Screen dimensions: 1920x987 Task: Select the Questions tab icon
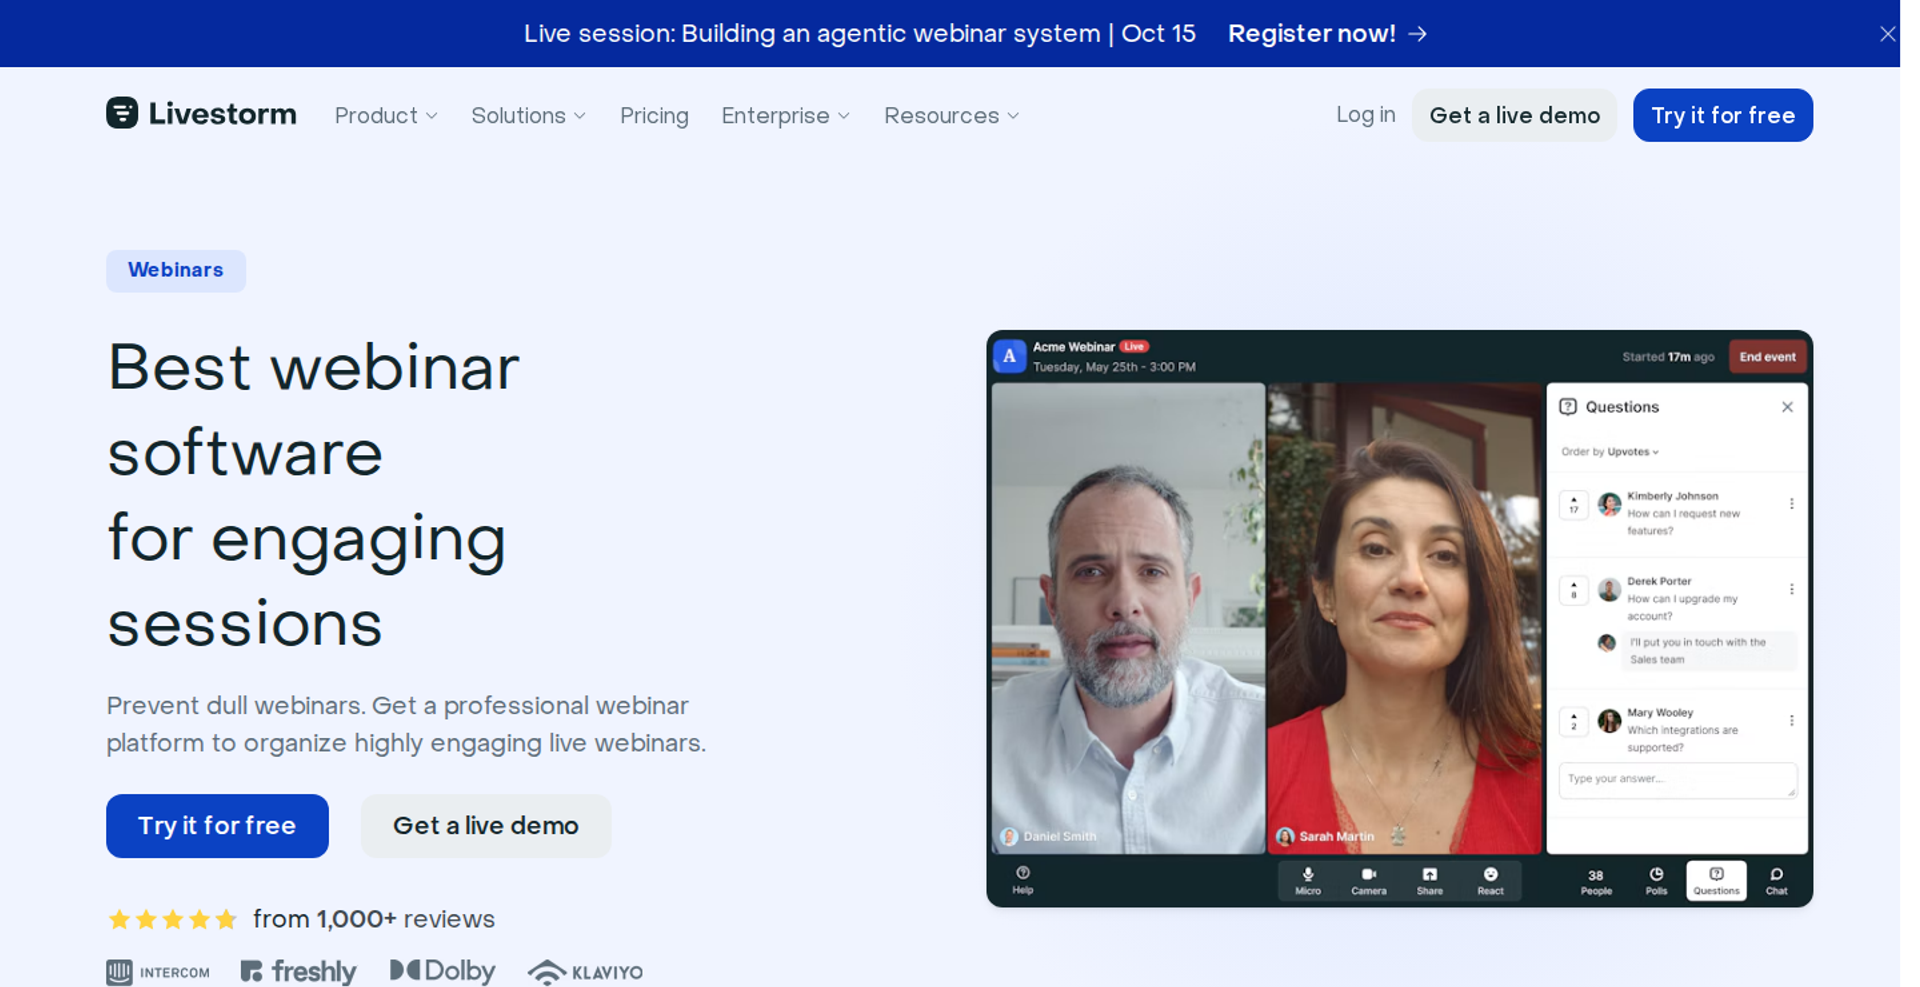click(1716, 880)
